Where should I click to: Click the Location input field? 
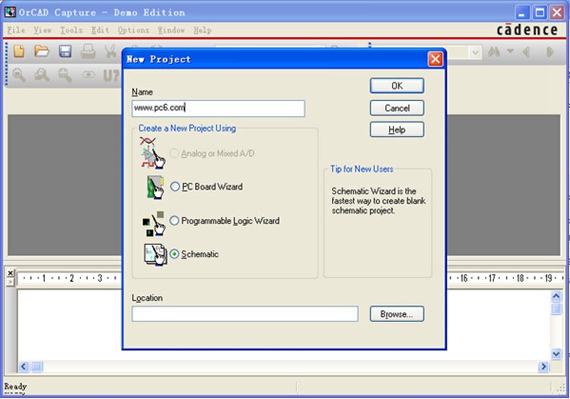tap(245, 314)
